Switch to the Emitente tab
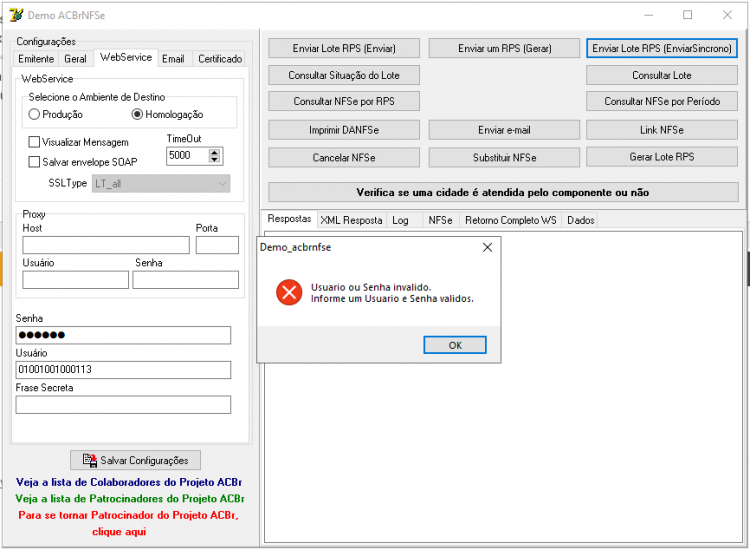The width and height of the screenshot is (750, 550). 36,59
